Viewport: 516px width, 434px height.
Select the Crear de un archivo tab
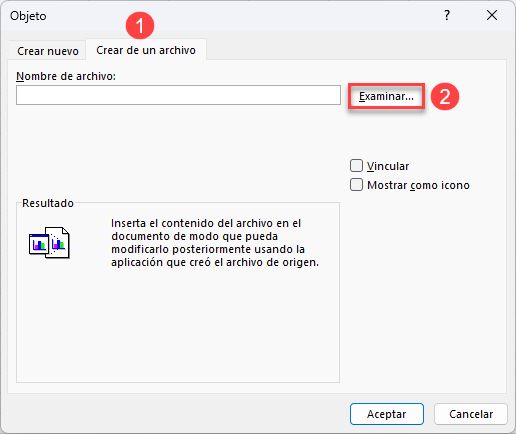click(x=146, y=50)
